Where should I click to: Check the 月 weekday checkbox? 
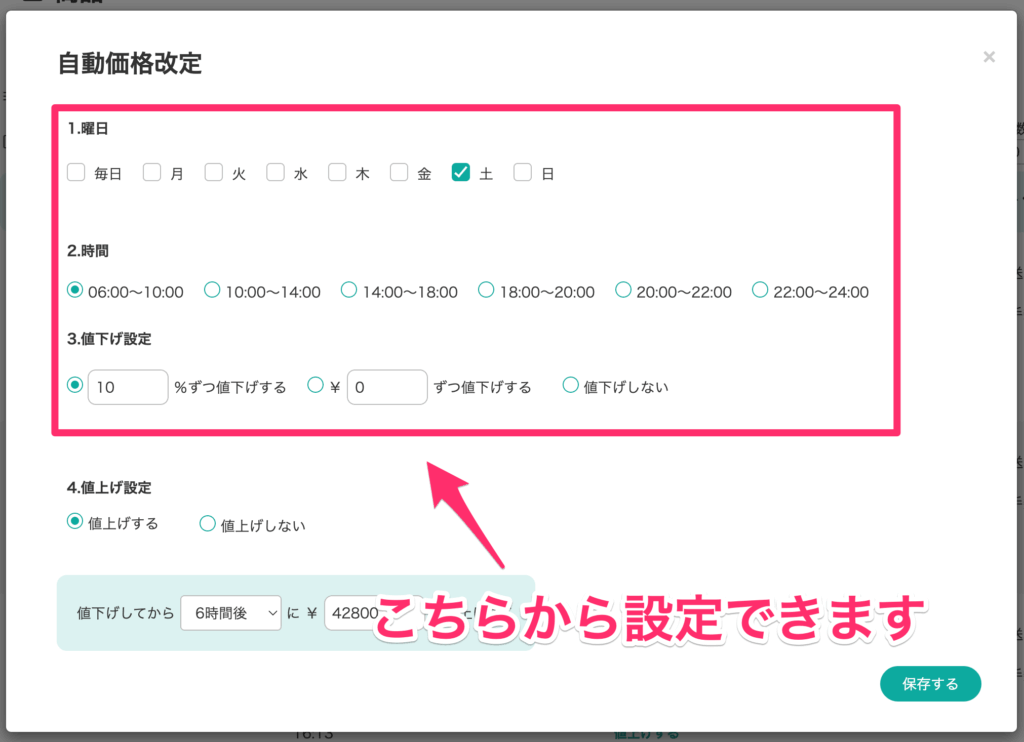pos(152,172)
